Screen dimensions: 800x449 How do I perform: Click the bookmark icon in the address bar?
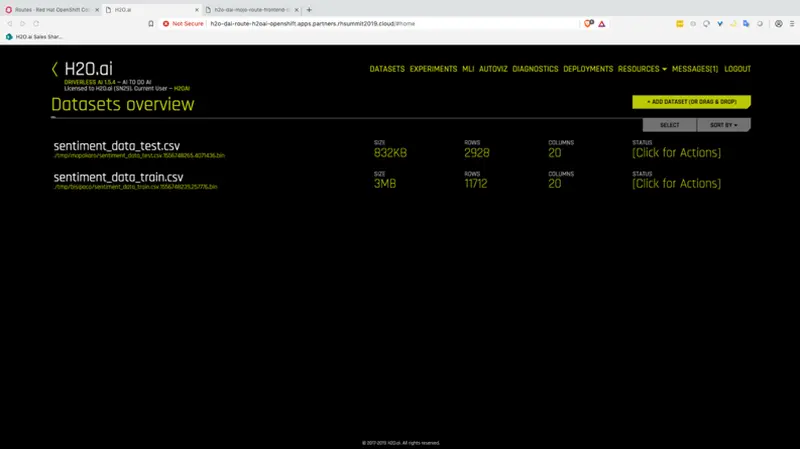click(151, 23)
